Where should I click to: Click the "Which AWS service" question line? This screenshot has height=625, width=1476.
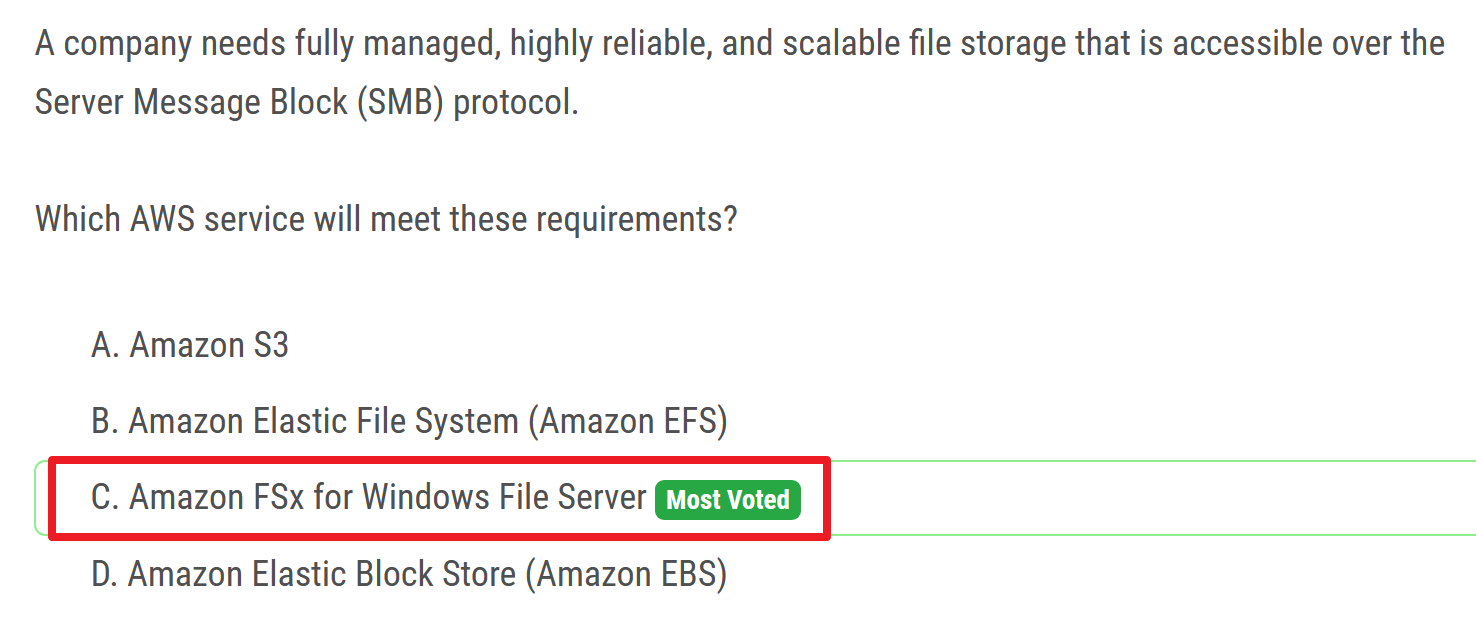386,219
